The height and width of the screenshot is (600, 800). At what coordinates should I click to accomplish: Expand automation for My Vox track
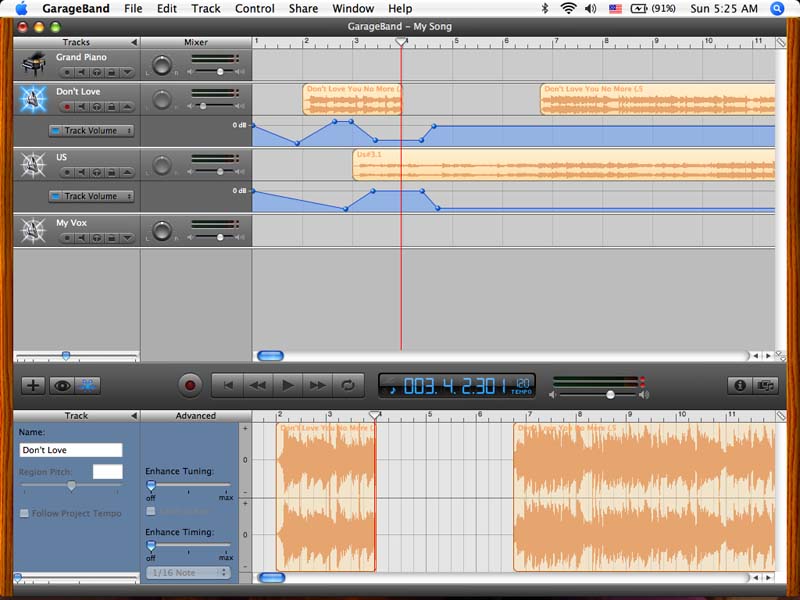click(127, 238)
